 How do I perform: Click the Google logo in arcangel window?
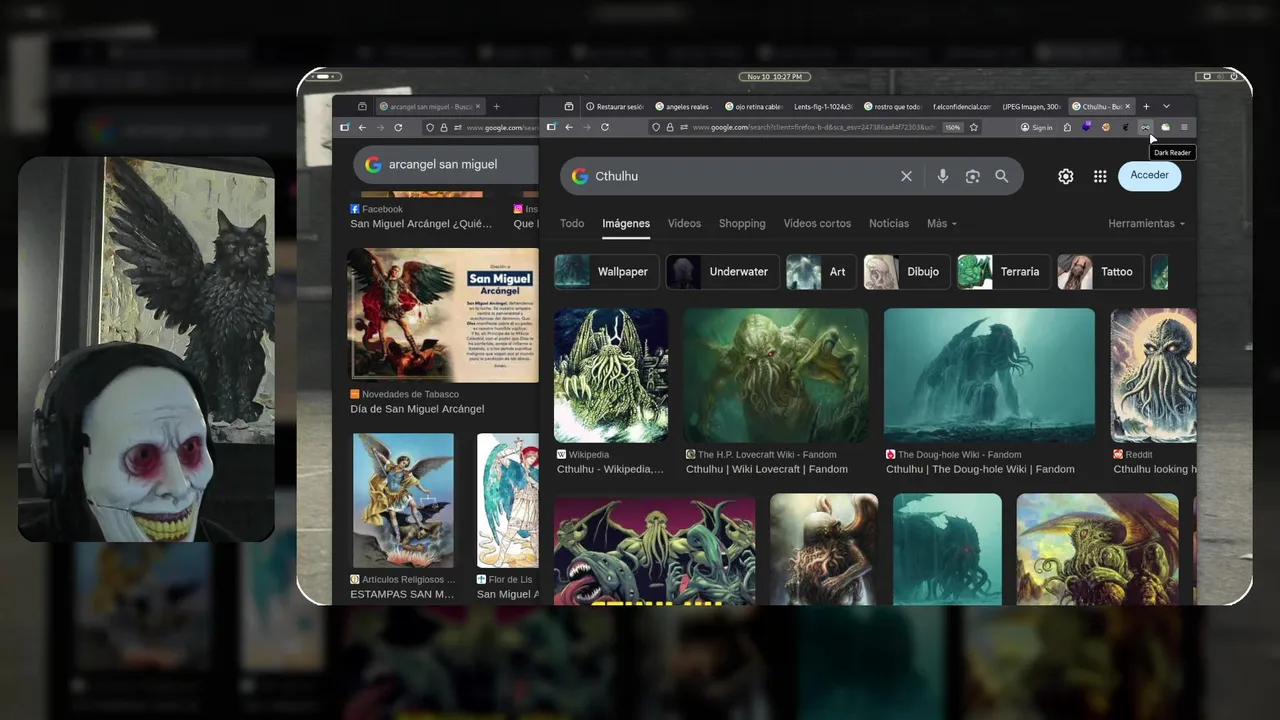click(373, 164)
